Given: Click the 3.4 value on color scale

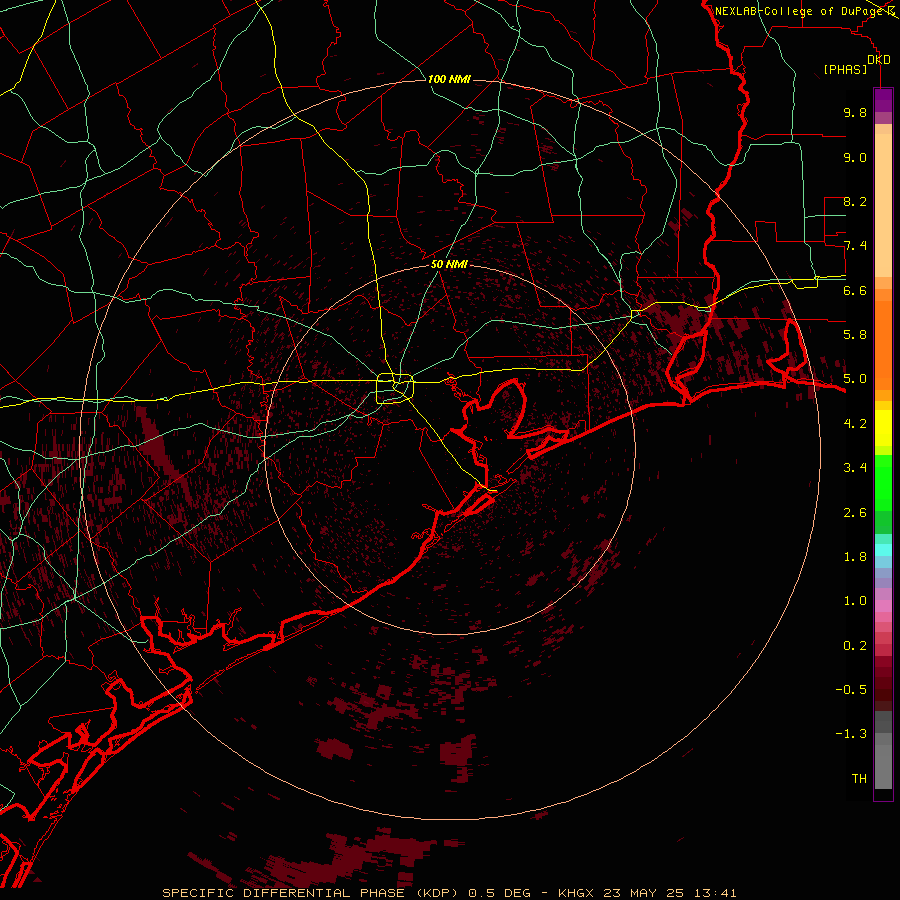Looking at the screenshot, I should (x=855, y=468).
